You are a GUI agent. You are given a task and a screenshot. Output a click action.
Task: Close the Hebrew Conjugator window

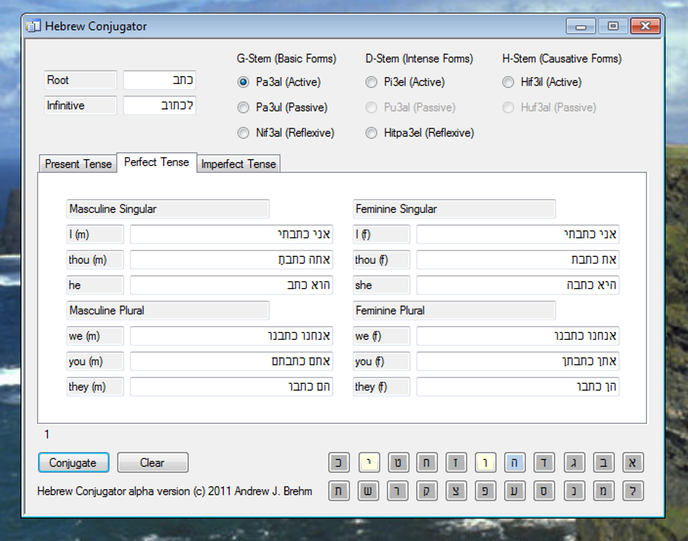pyautogui.click(x=645, y=26)
